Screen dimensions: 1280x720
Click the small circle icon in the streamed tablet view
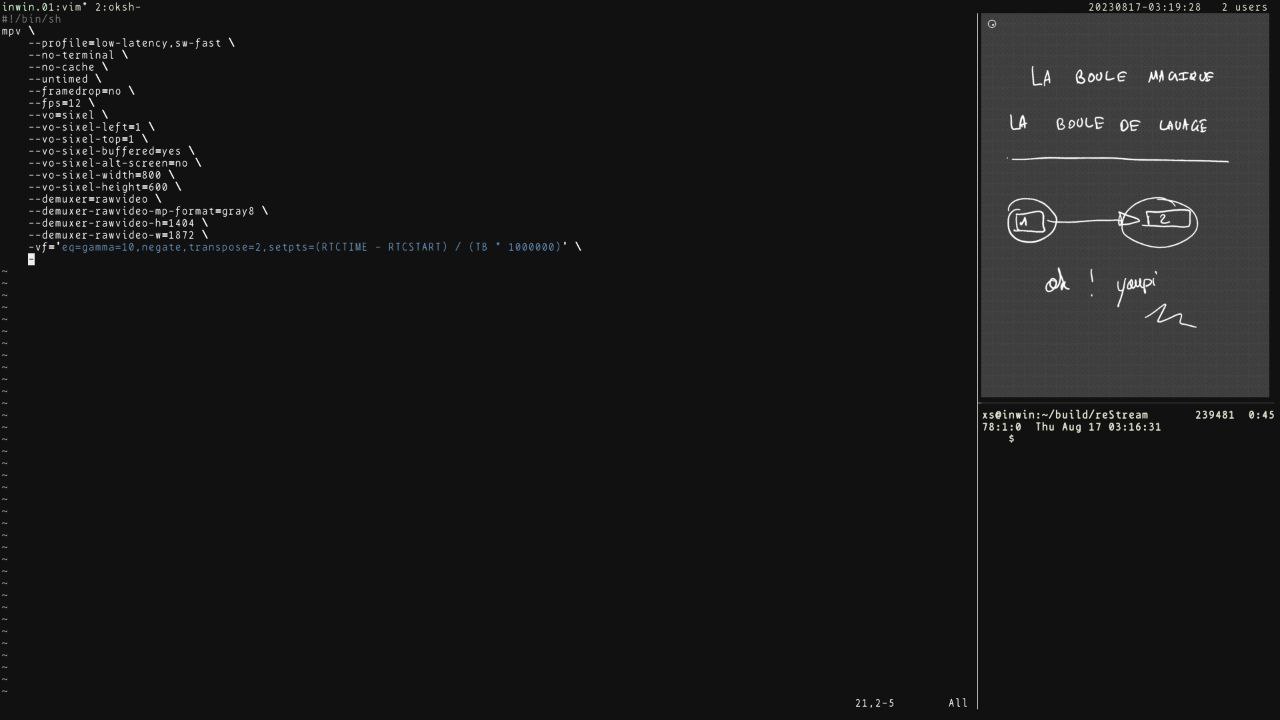(x=992, y=24)
